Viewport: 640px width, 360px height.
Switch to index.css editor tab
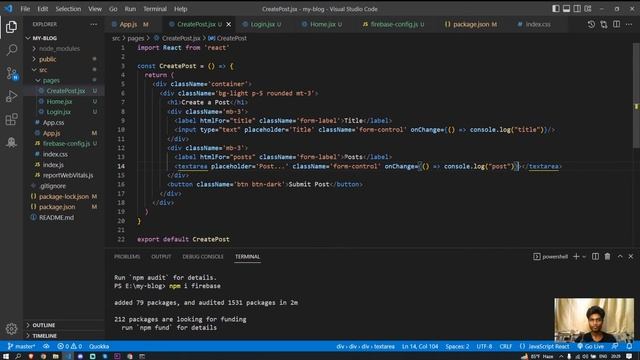point(538,24)
